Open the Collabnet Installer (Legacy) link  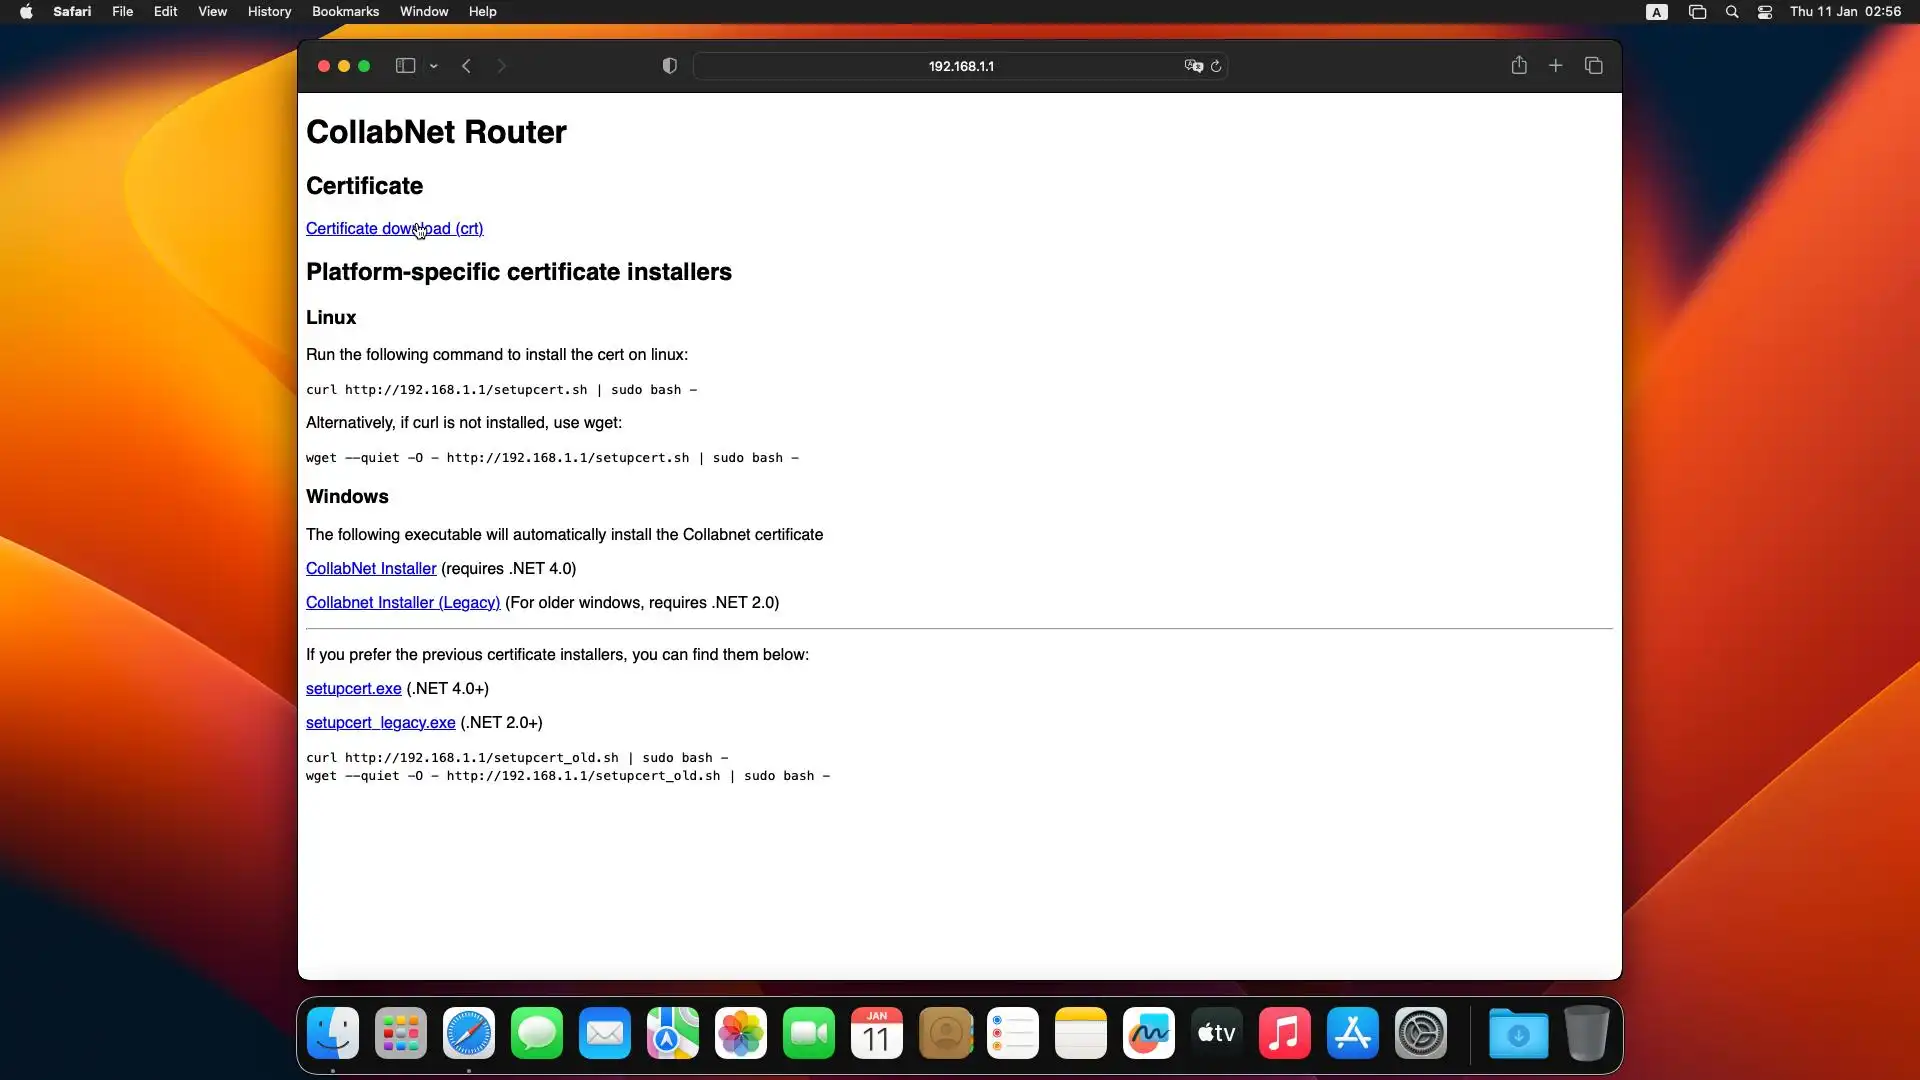coord(403,603)
